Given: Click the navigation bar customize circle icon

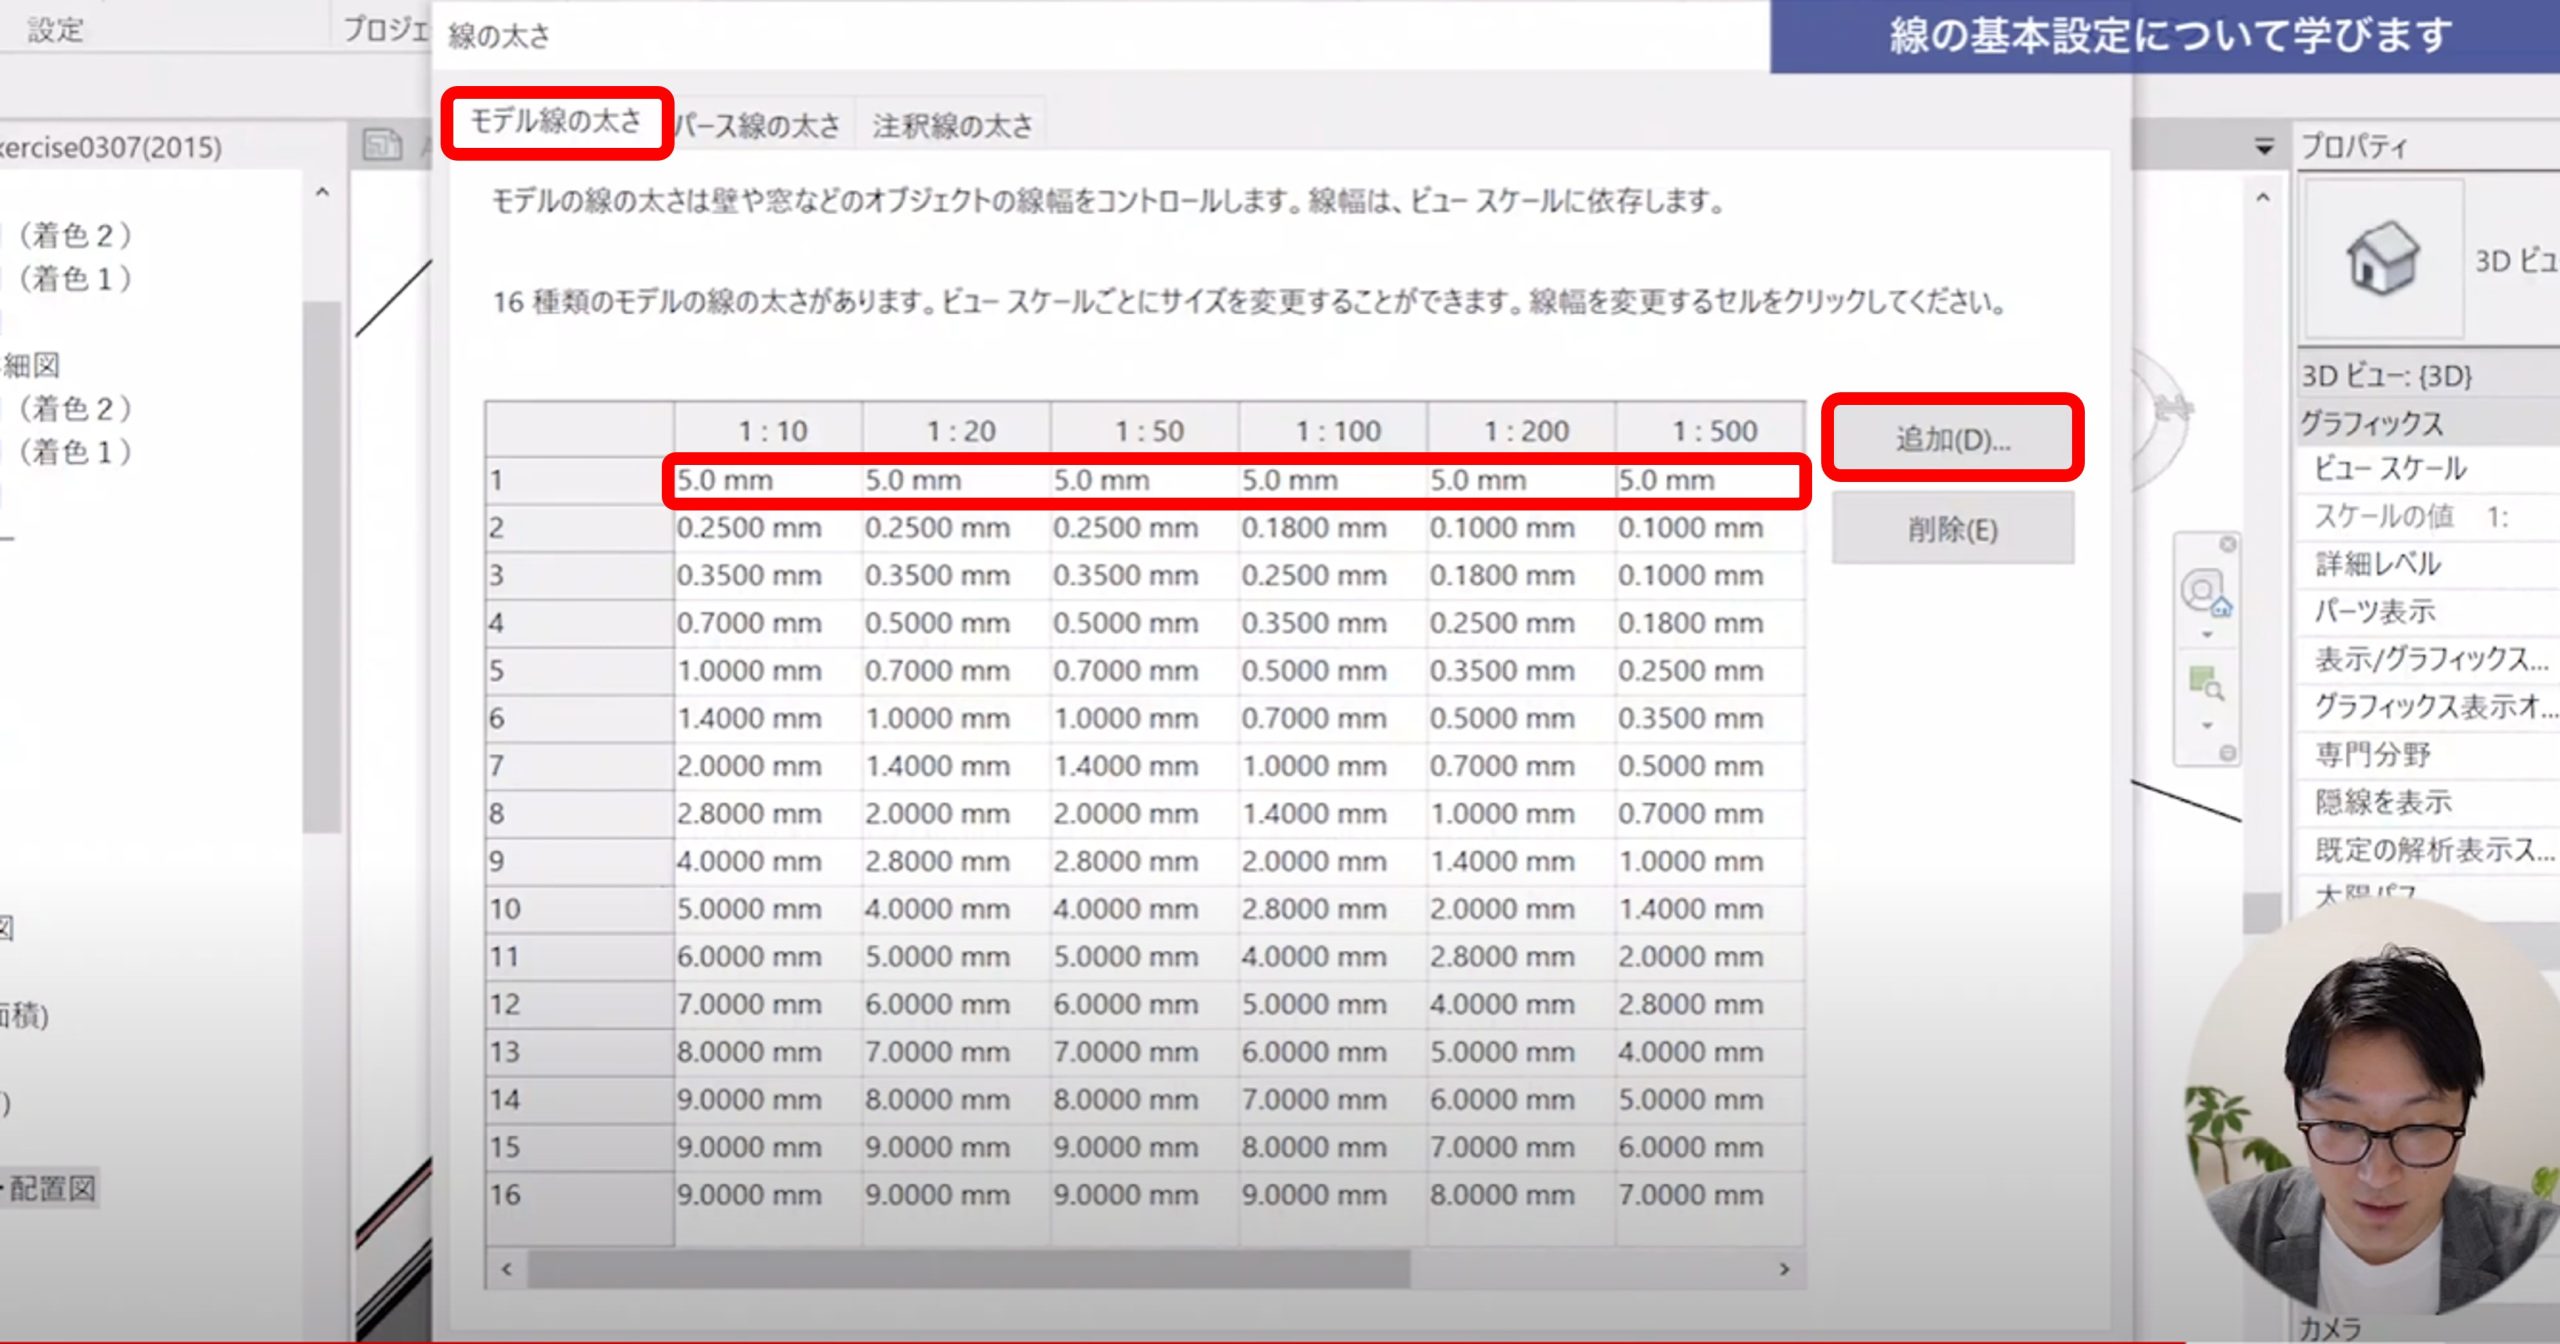Looking at the screenshot, I should click(x=2227, y=753).
